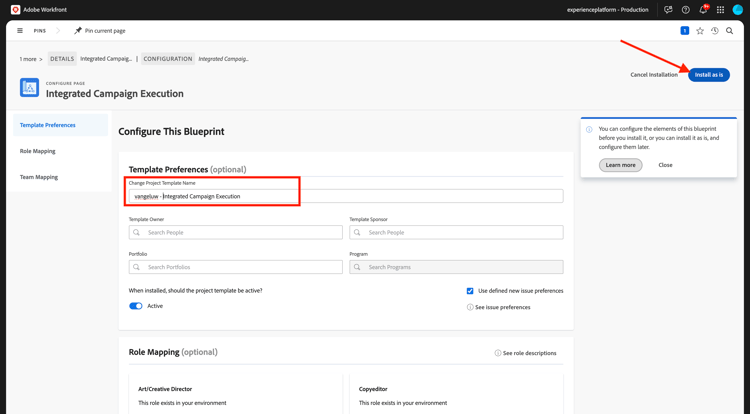Screen dimensions: 750x414
Task: Click the Portfolio search field
Action: pos(235,267)
